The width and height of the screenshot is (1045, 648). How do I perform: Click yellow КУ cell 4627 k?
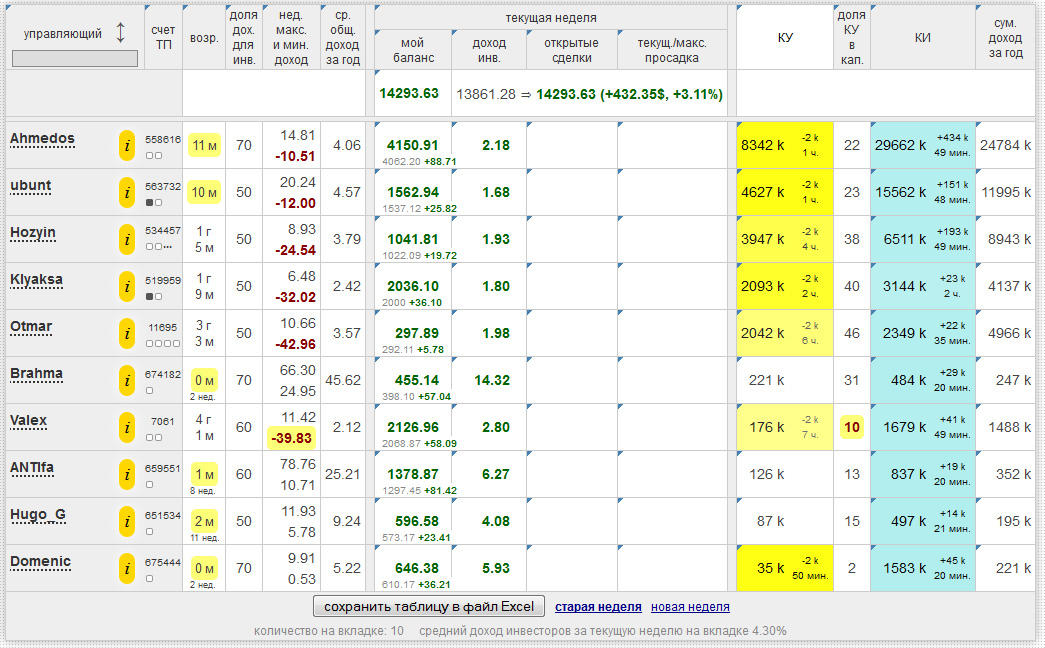784,192
